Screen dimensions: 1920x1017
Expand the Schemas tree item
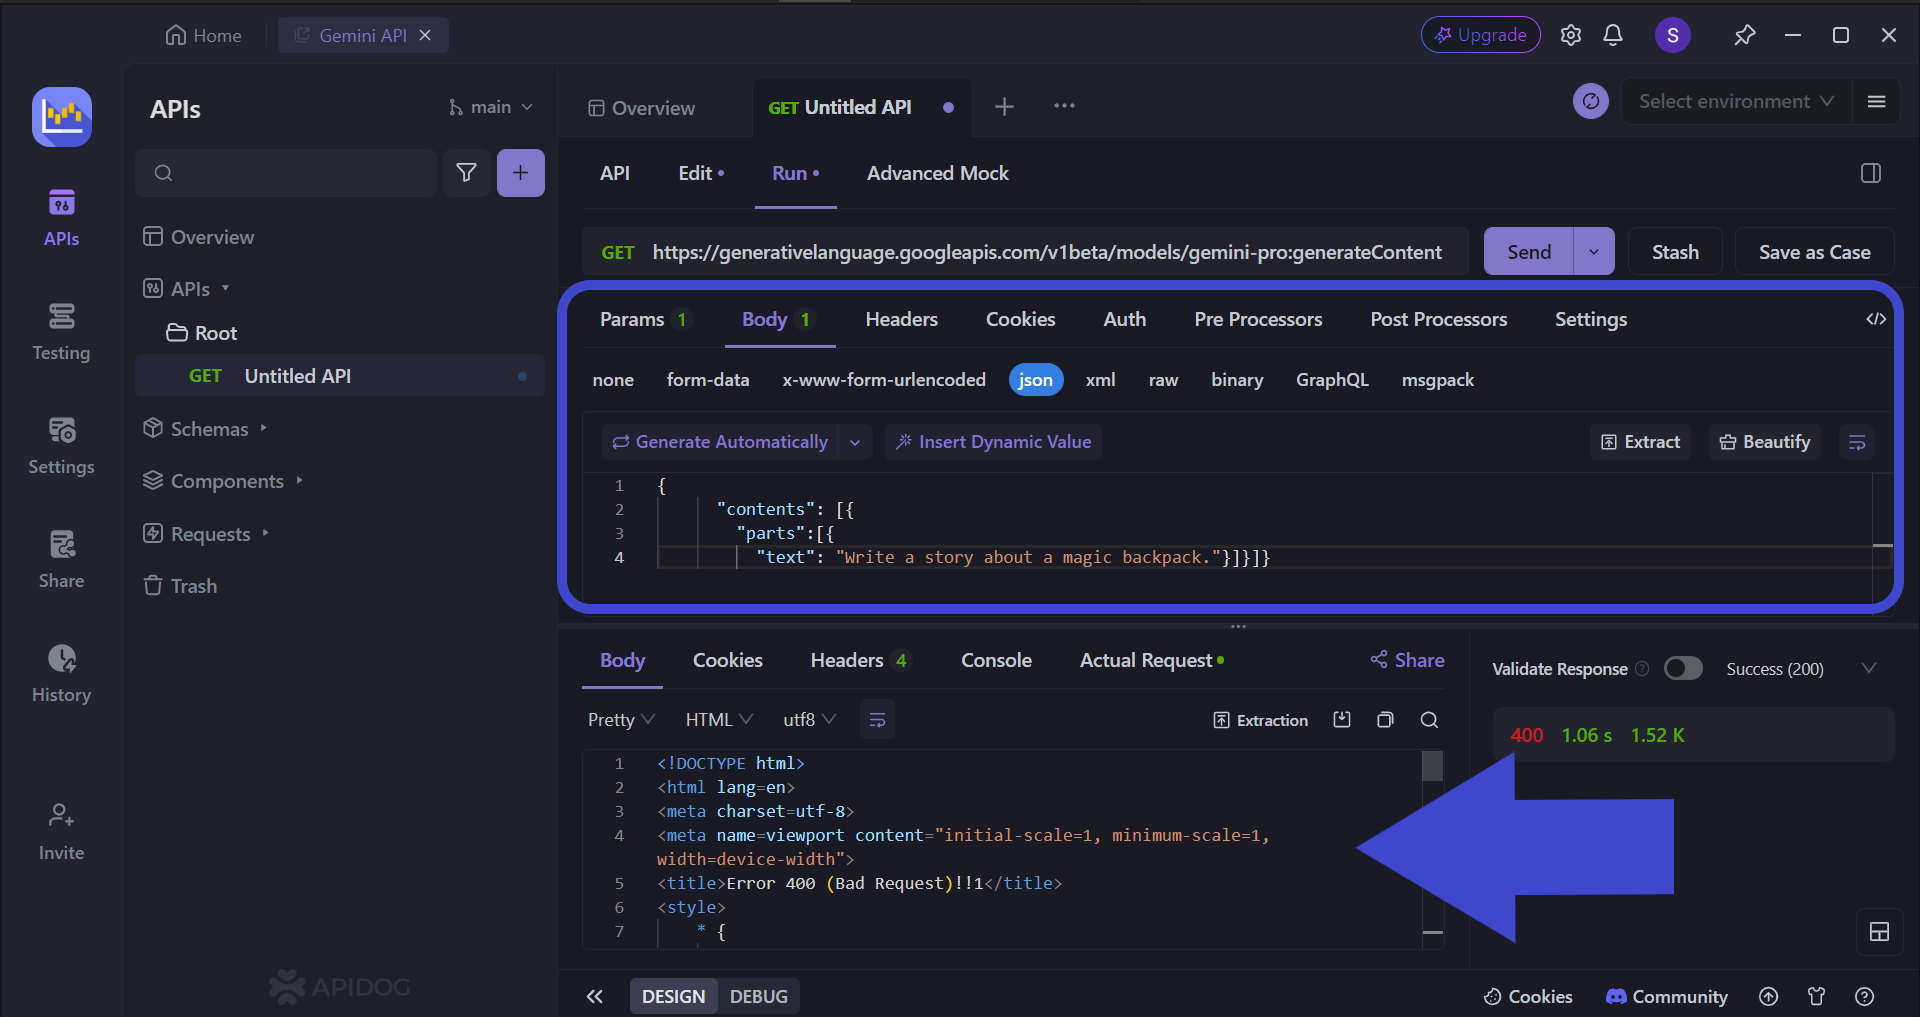click(x=263, y=428)
